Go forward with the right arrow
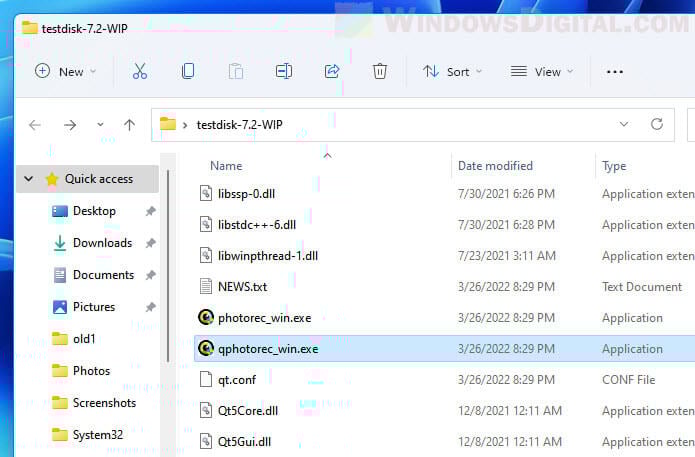695x457 pixels. (70, 125)
